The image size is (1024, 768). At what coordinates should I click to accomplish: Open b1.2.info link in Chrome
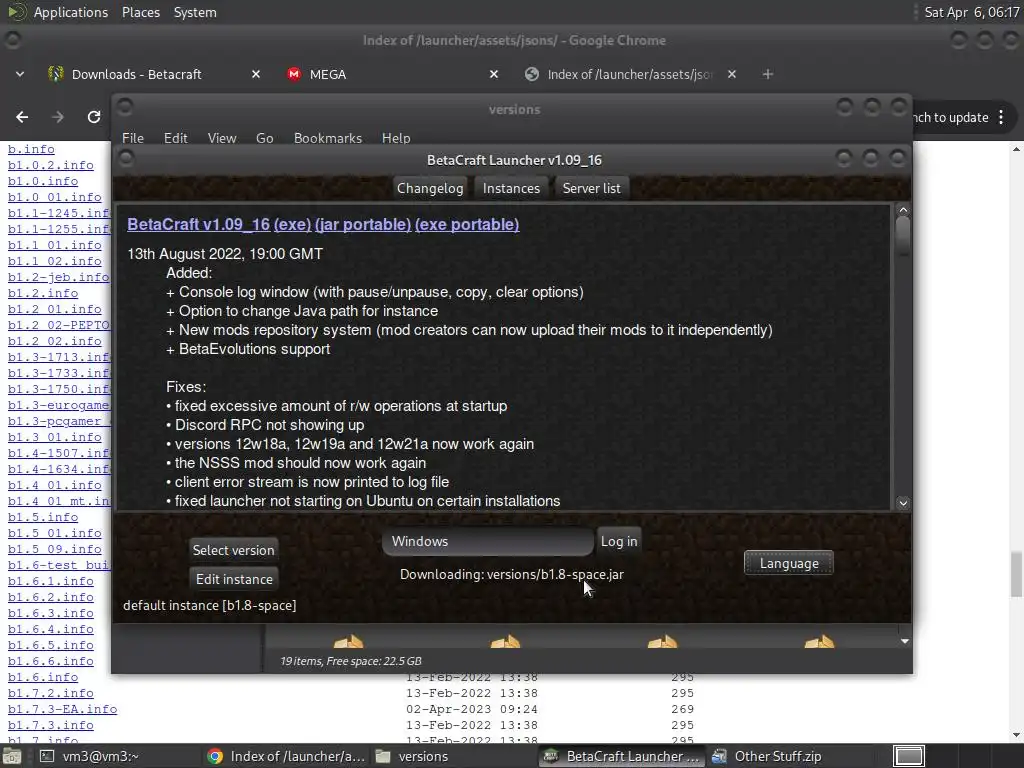[43, 293]
